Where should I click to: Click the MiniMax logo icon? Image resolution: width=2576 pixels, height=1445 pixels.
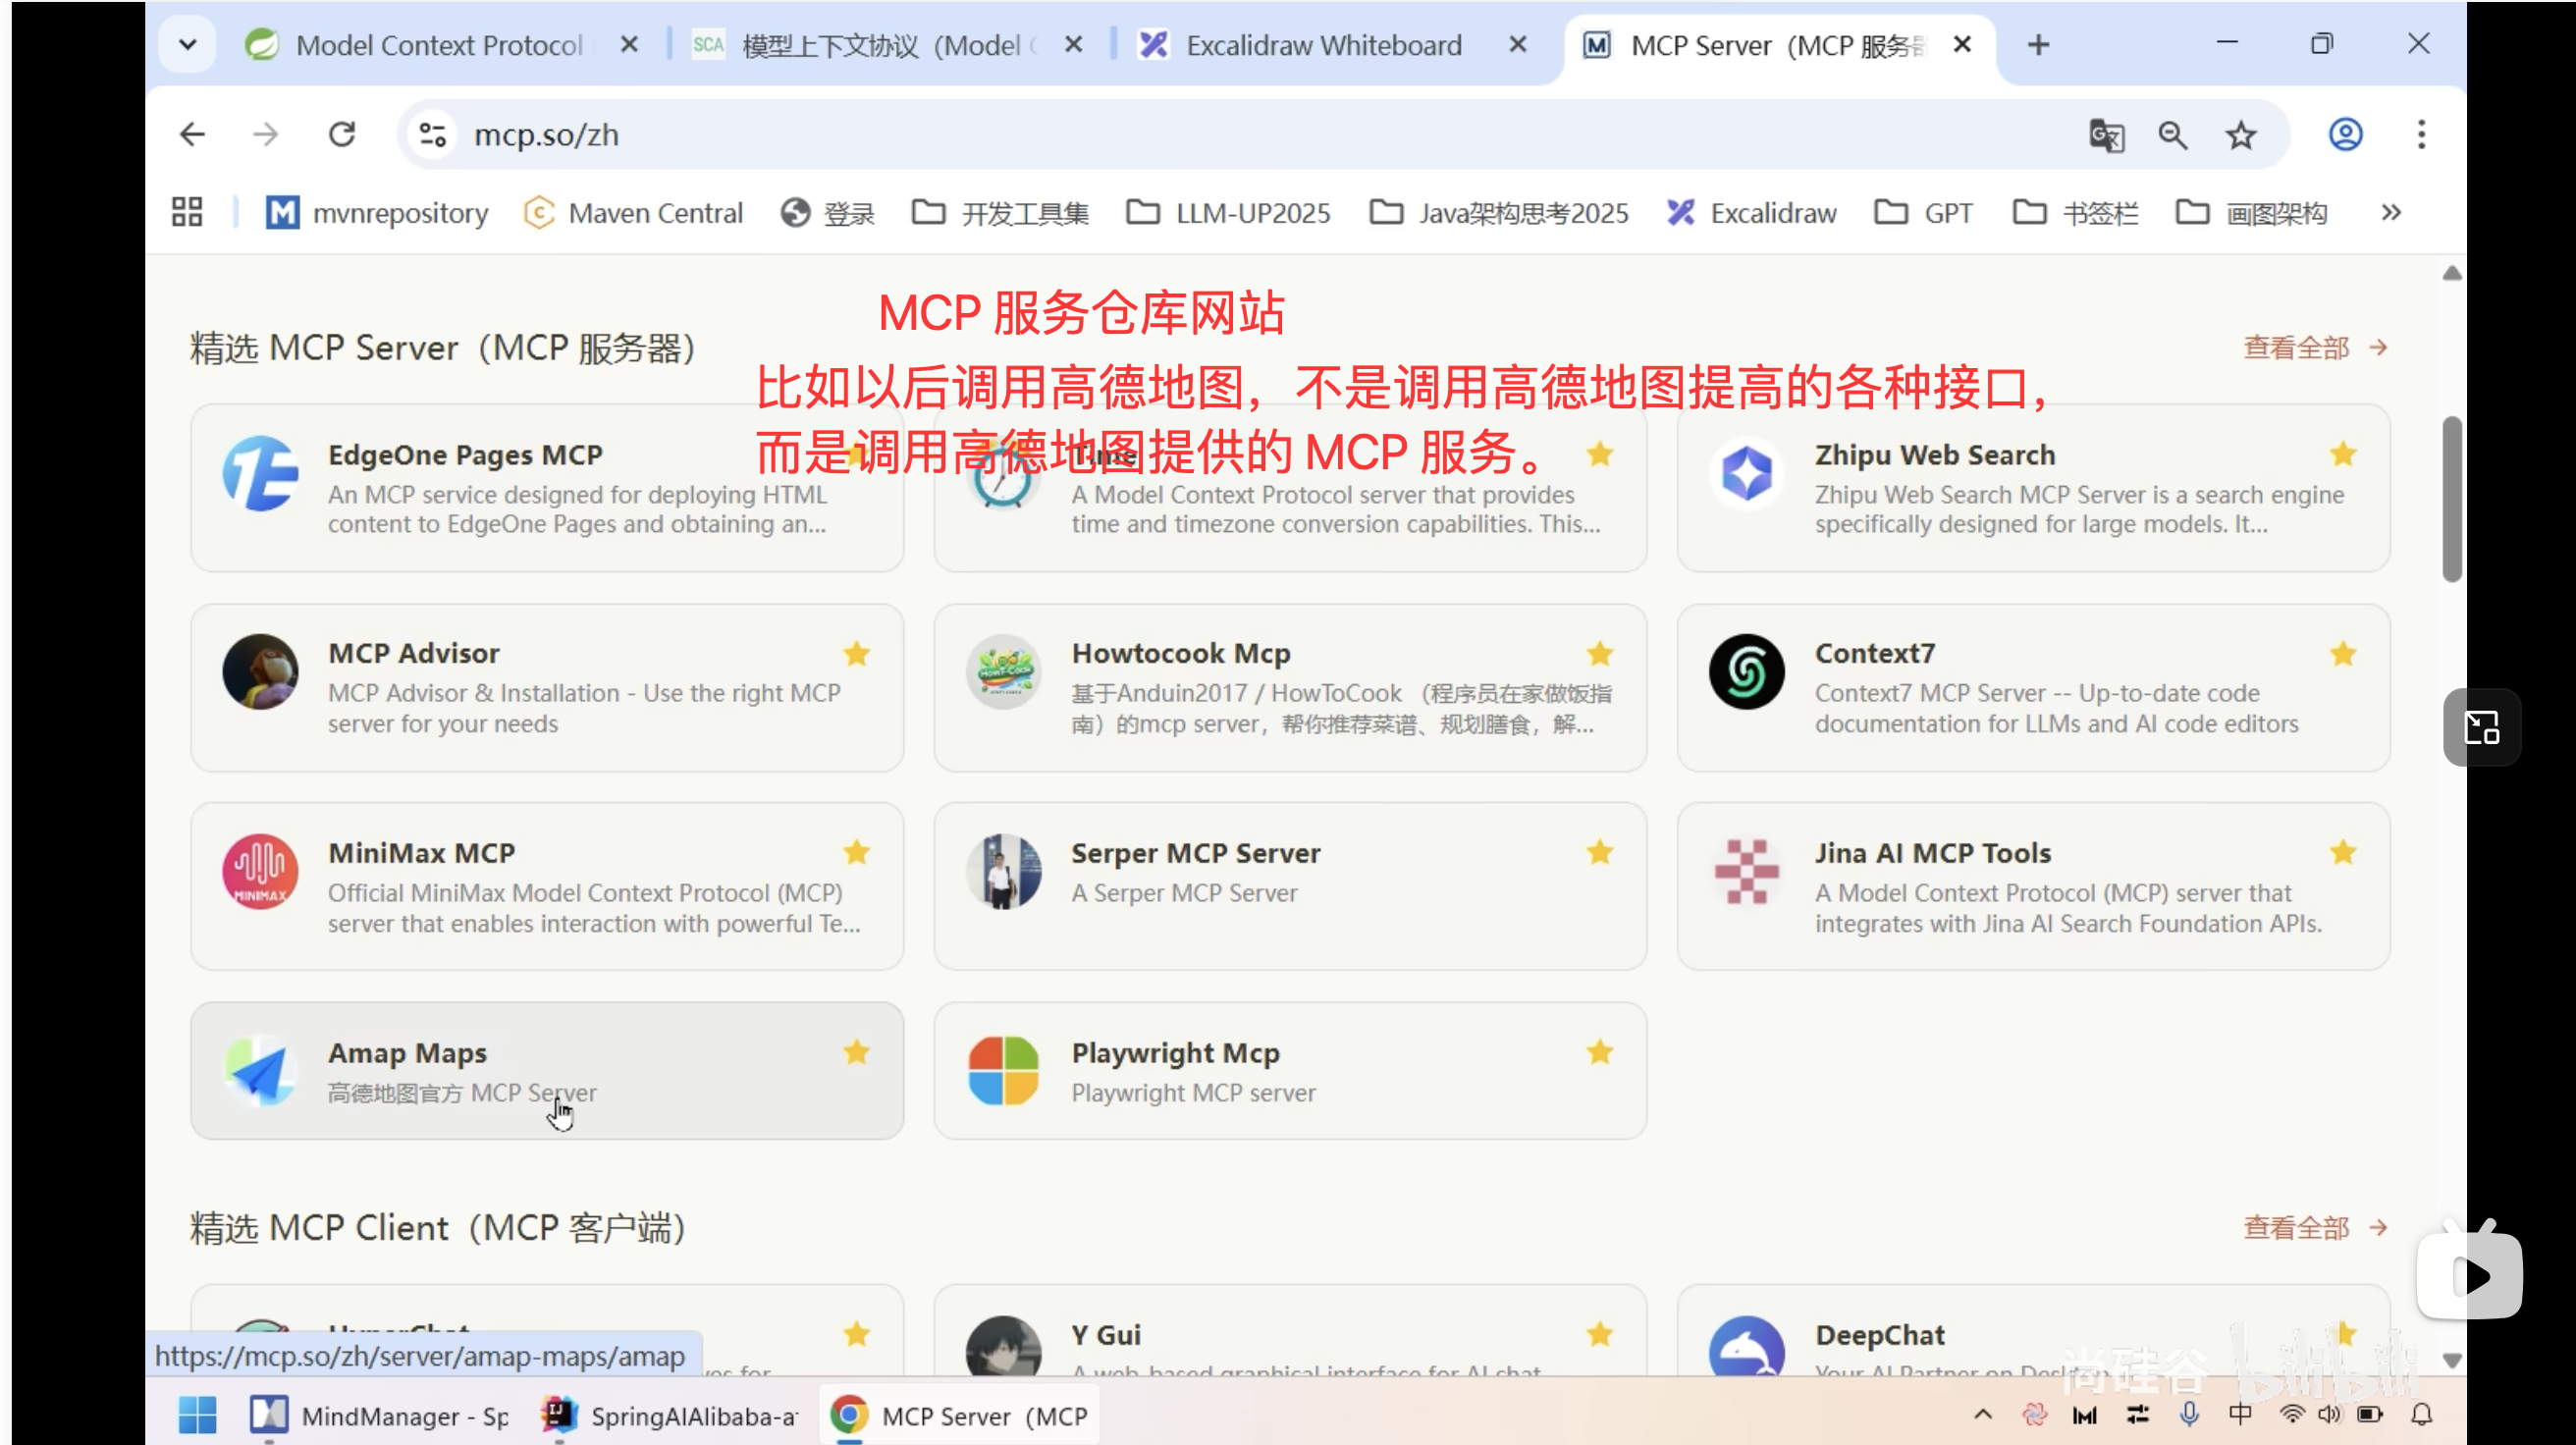point(260,871)
